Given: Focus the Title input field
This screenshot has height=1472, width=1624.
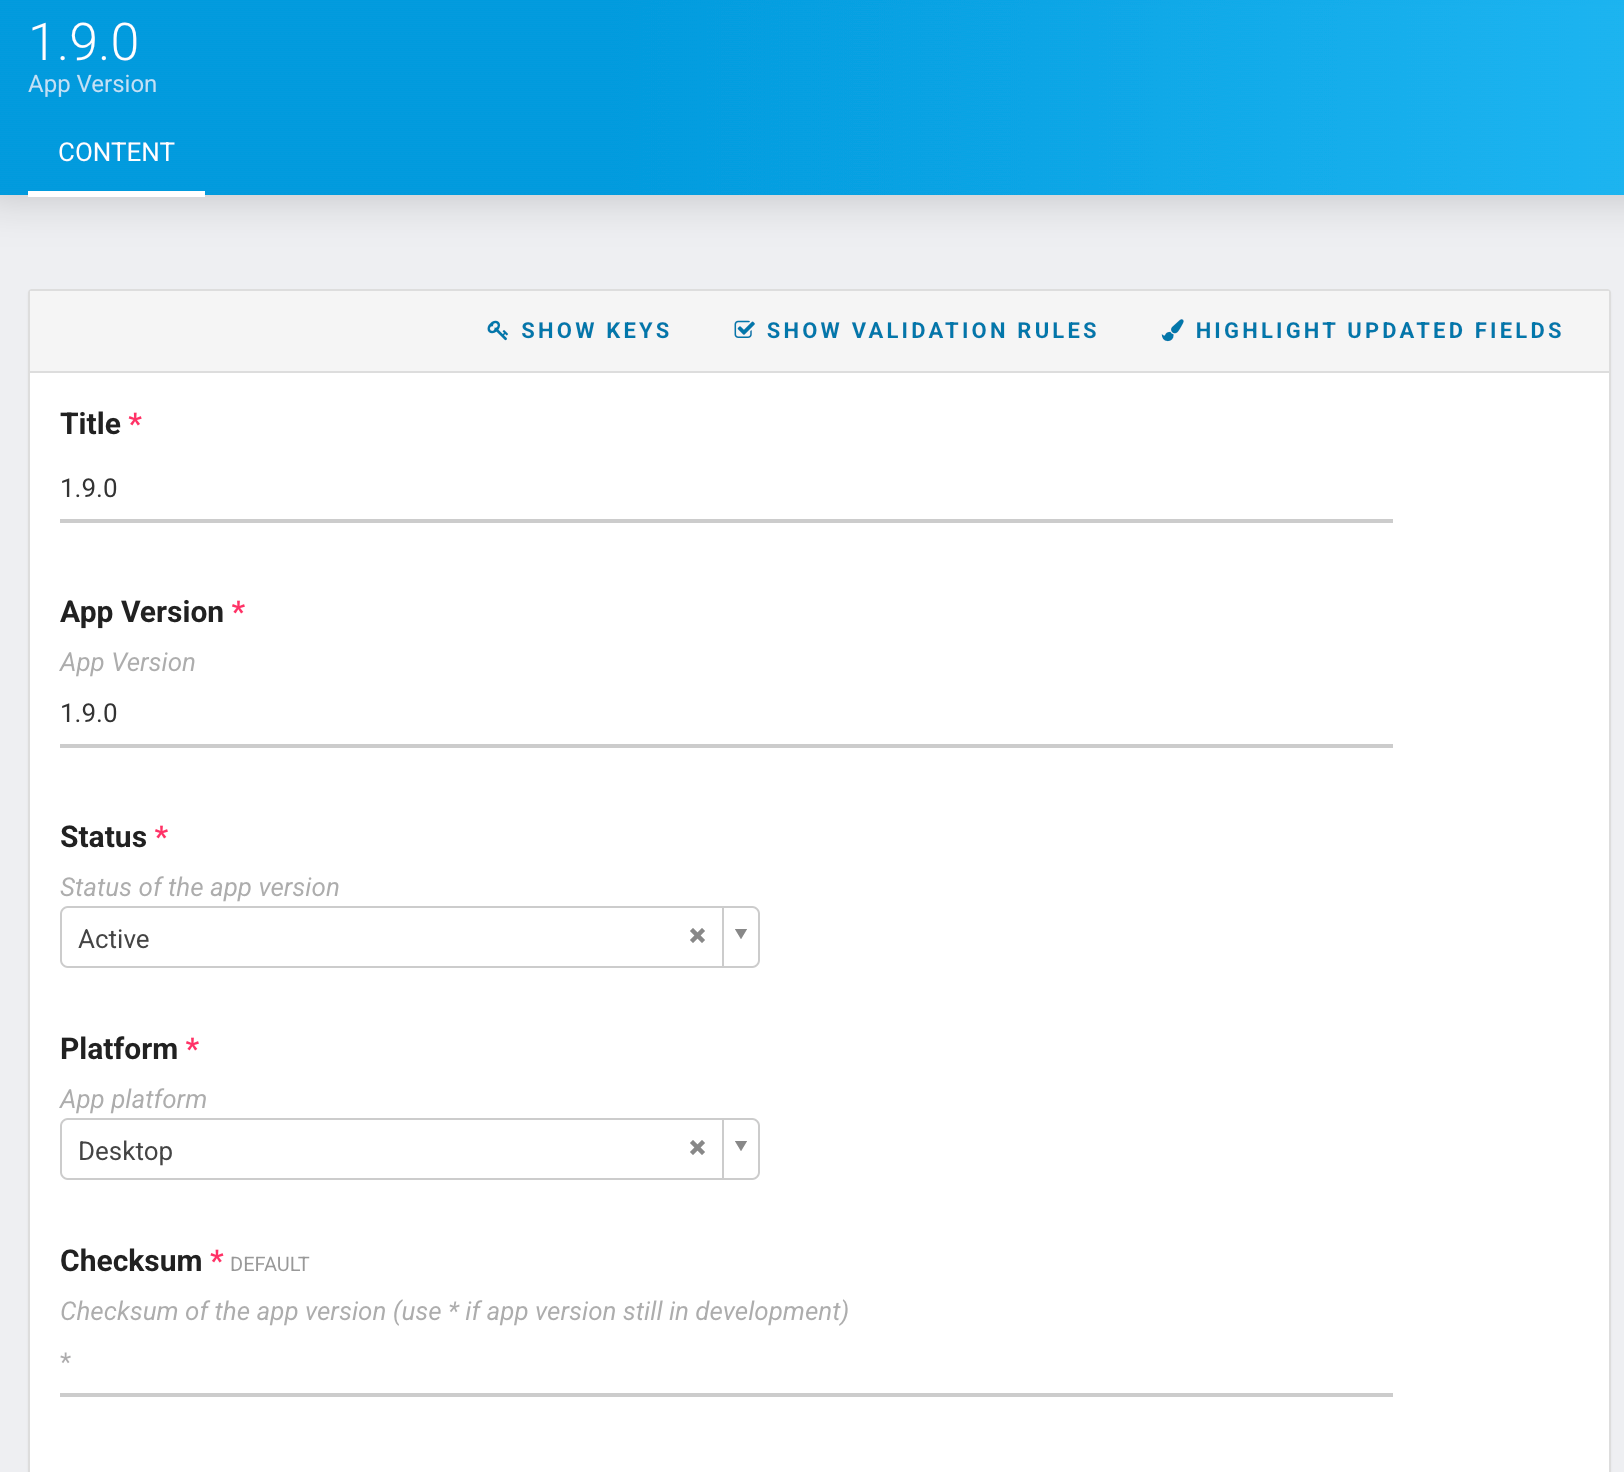Looking at the screenshot, I should tap(725, 489).
